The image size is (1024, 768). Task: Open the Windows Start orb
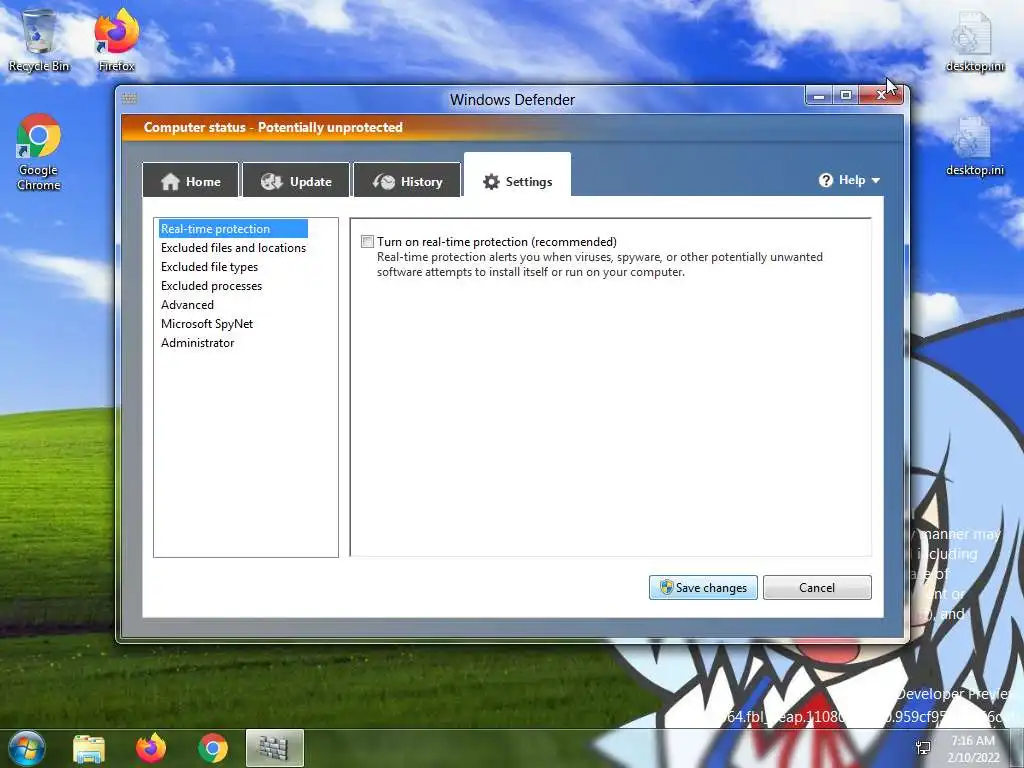point(27,748)
